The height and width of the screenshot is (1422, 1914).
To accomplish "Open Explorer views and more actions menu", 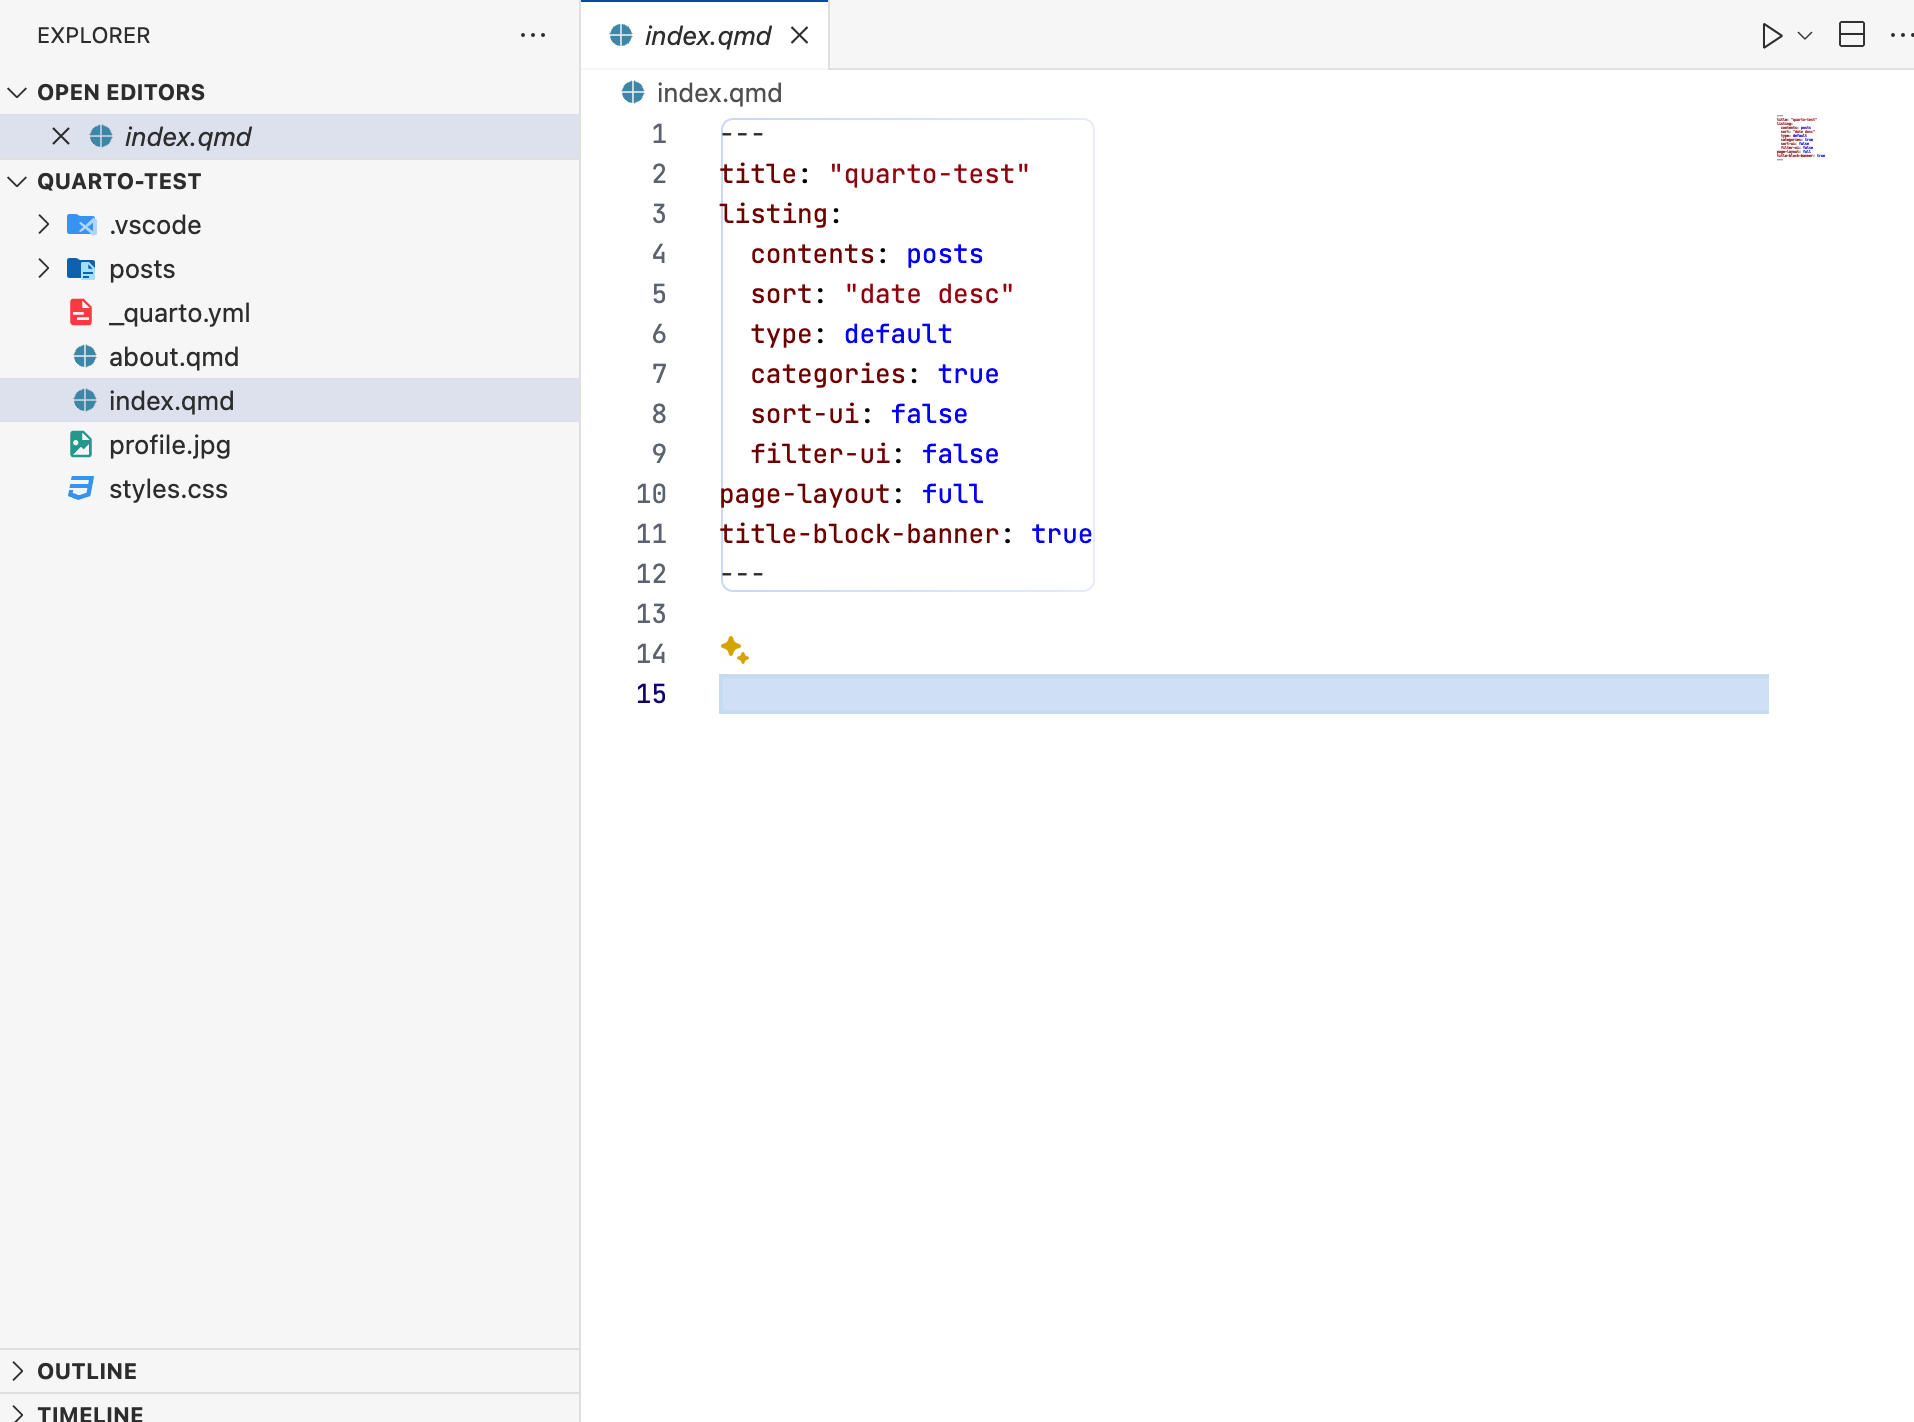I will coord(533,36).
